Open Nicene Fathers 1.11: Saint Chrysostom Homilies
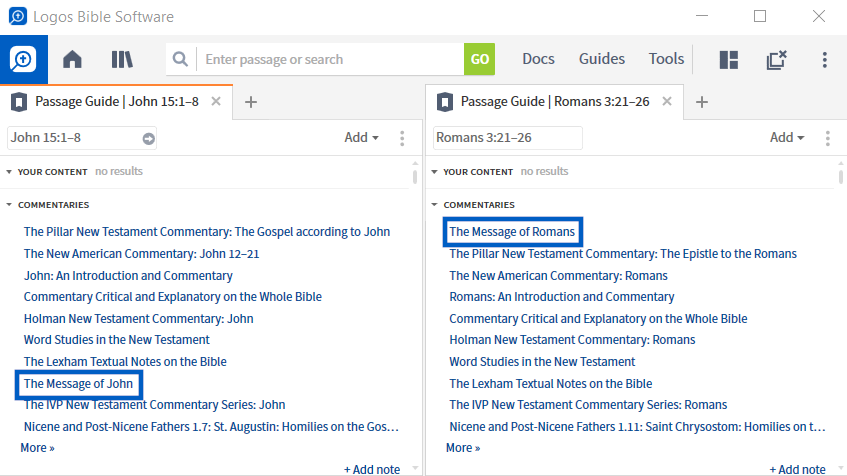The height and width of the screenshot is (476, 847). 637,427
